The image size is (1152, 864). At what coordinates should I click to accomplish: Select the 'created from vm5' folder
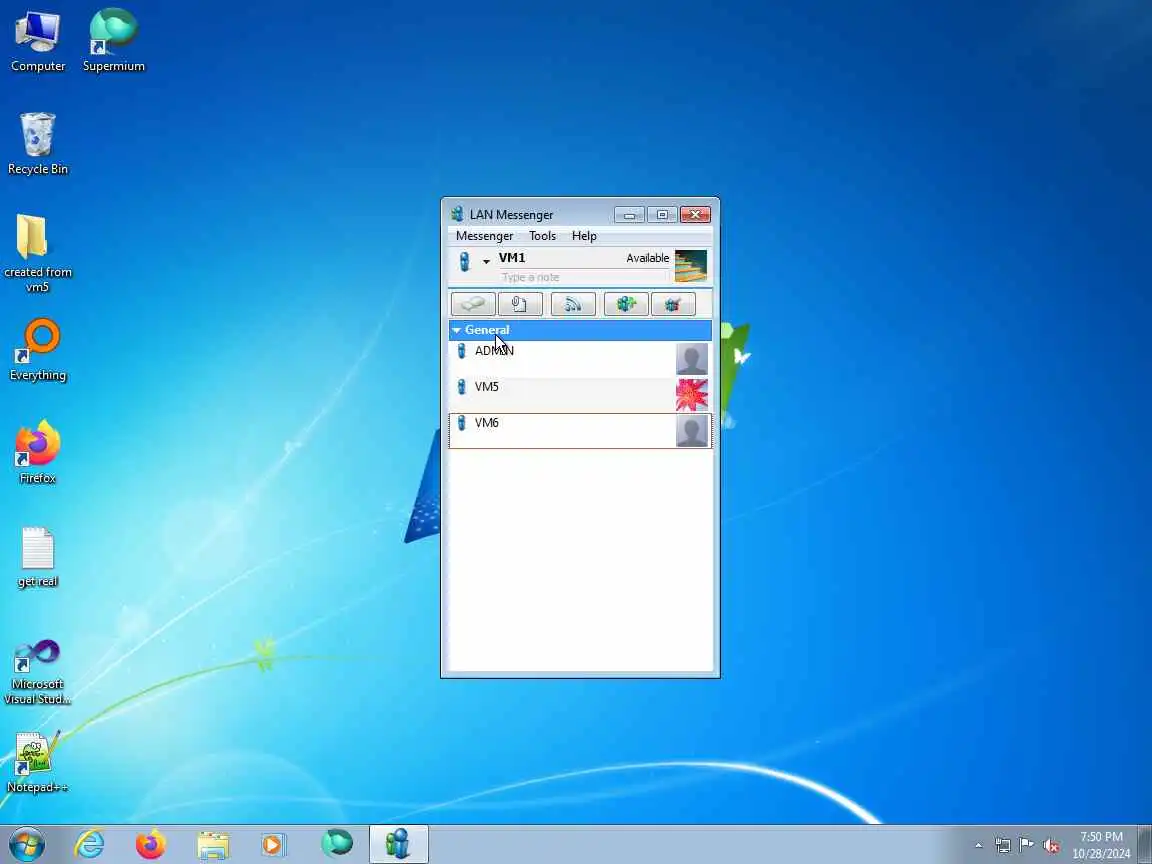[38, 253]
